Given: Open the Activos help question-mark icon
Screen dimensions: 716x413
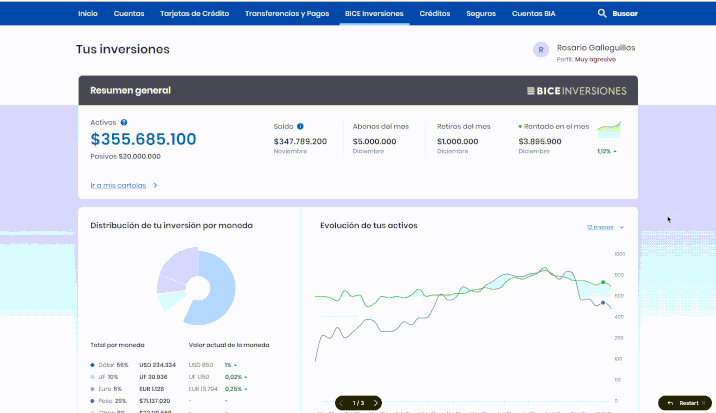Looking at the screenshot, I should point(124,122).
